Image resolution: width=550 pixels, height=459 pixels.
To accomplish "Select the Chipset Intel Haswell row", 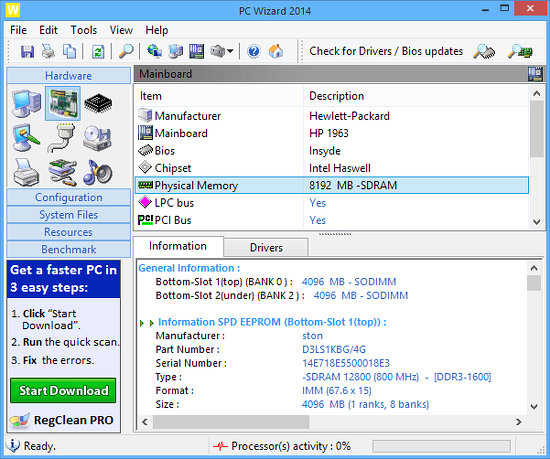I will (331, 168).
